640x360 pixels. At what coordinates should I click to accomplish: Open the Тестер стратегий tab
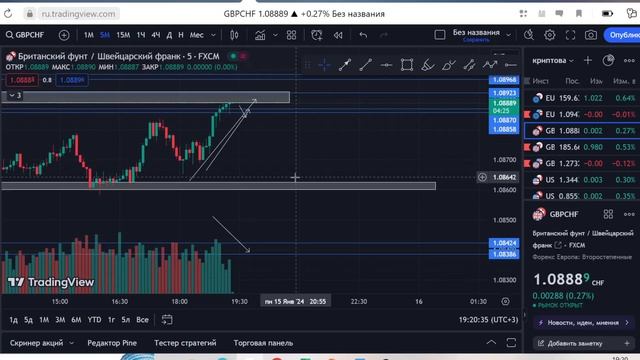pyautogui.click(x=185, y=343)
